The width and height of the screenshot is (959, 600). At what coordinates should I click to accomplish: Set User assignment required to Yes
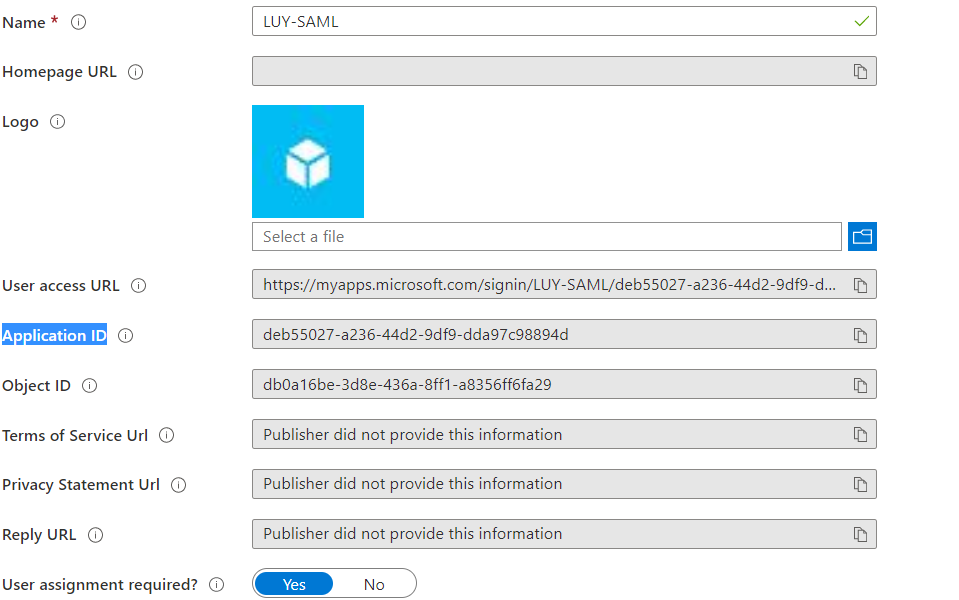(x=294, y=584)
